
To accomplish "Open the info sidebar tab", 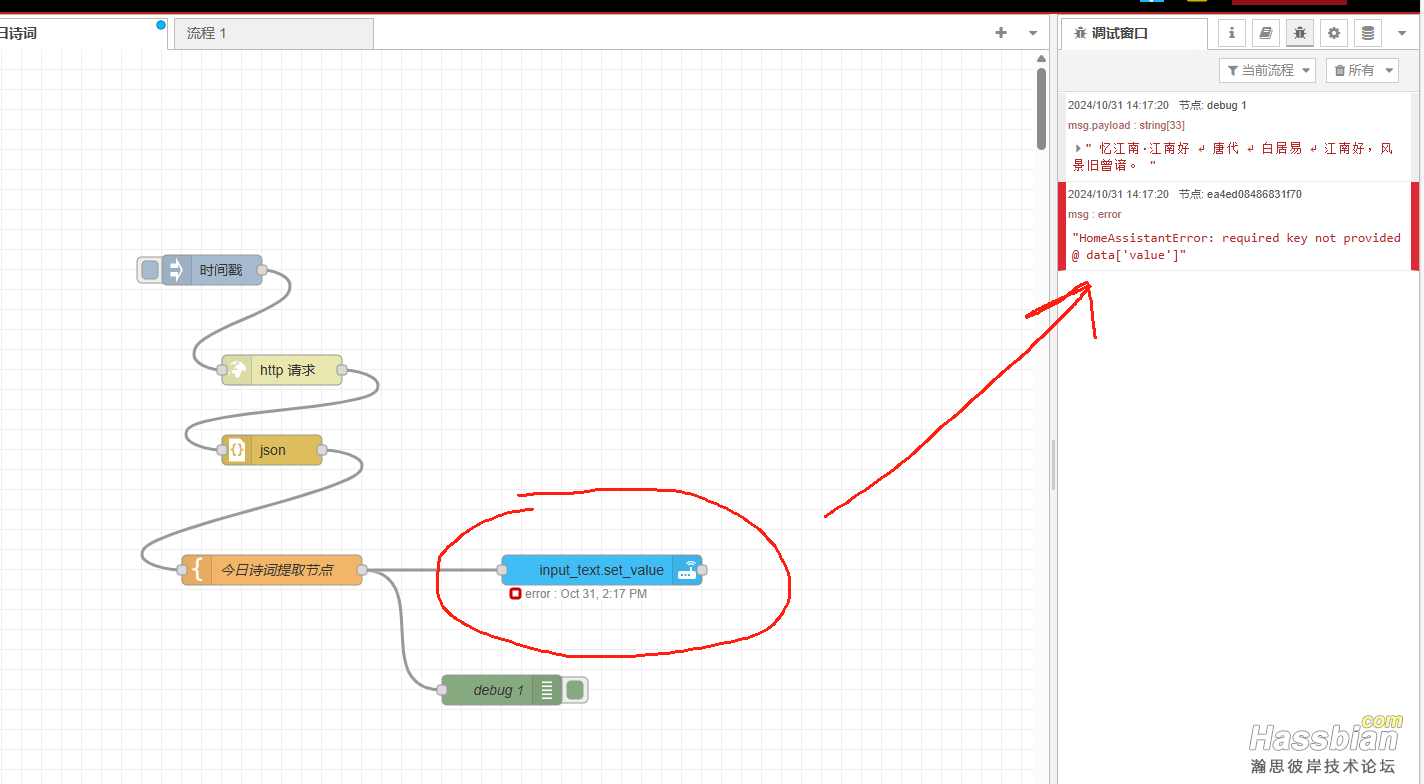I will [1231, 33].
